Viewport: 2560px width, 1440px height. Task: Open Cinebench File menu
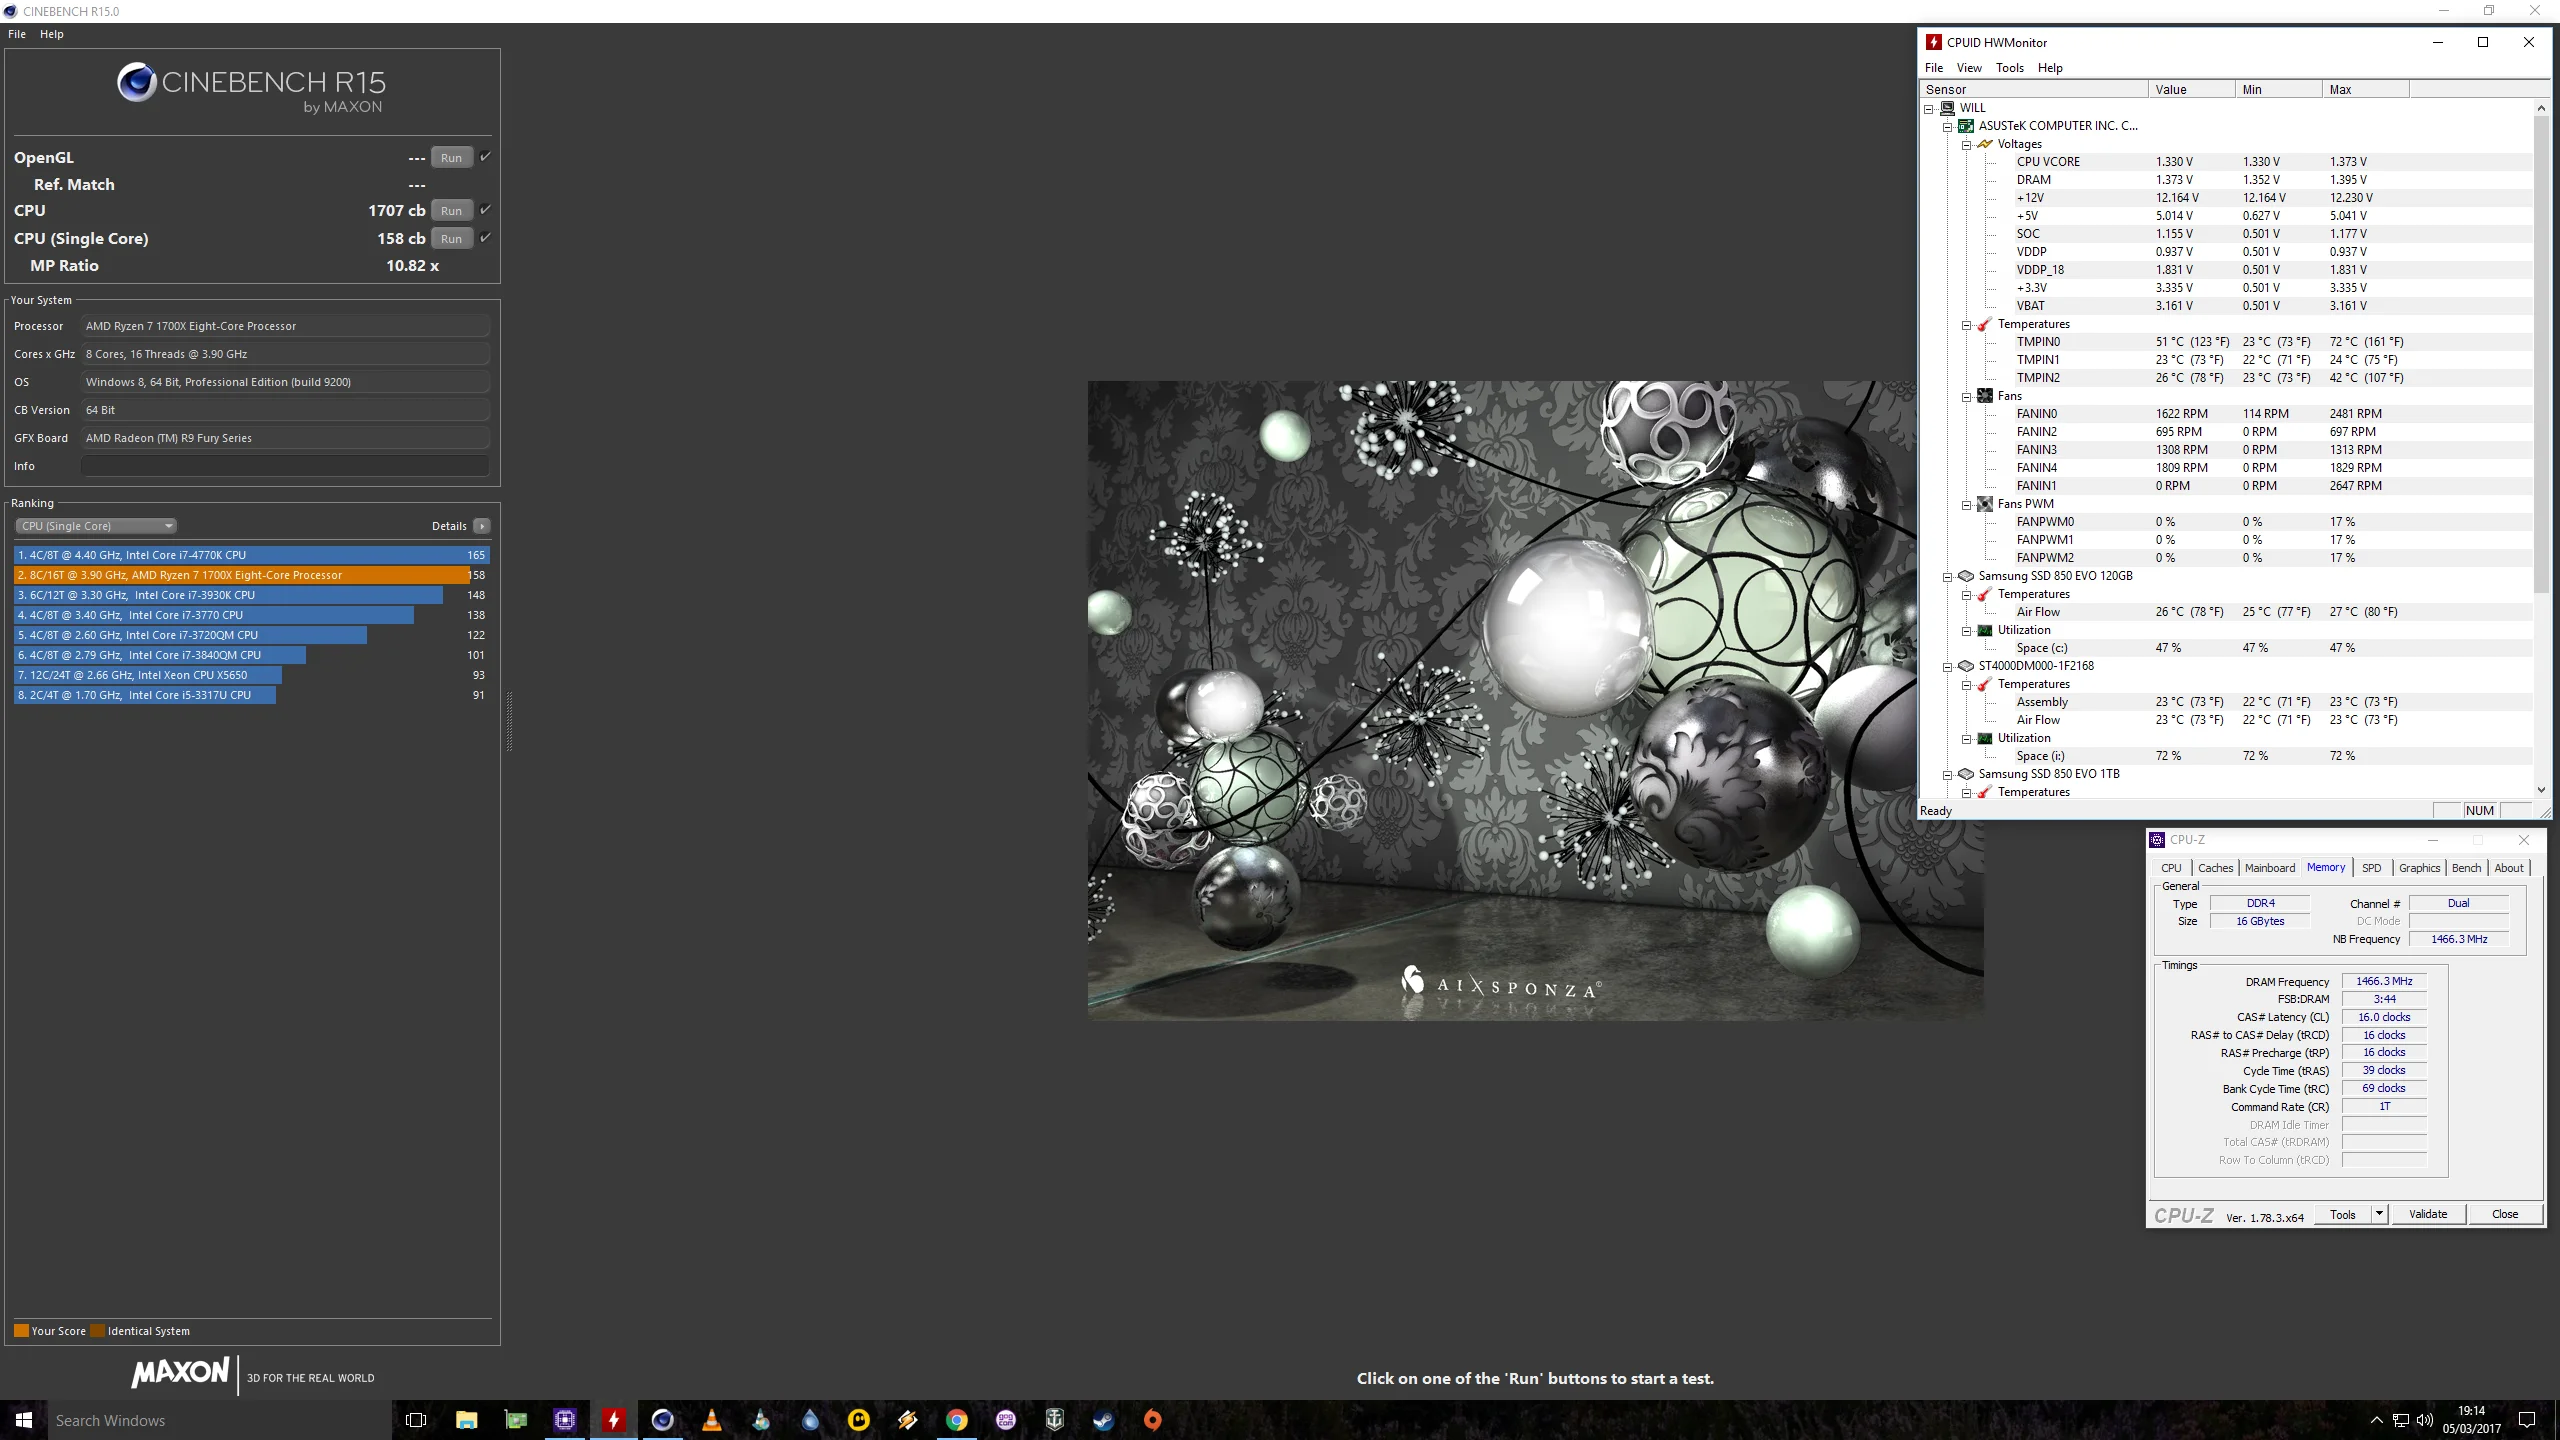coord(17,34)
